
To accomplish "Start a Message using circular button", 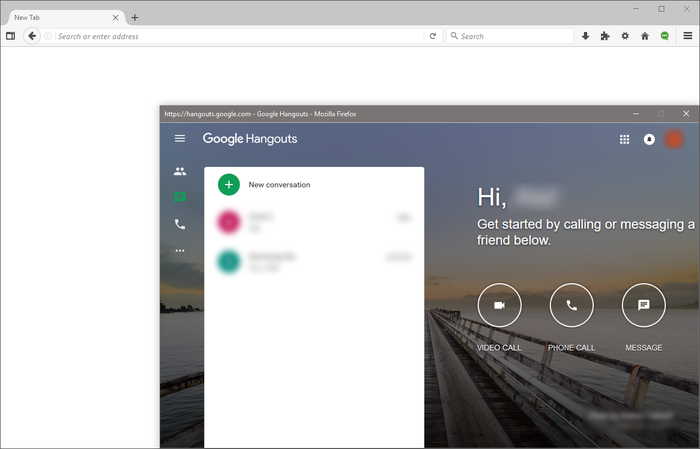I will (x=643, y=305).
